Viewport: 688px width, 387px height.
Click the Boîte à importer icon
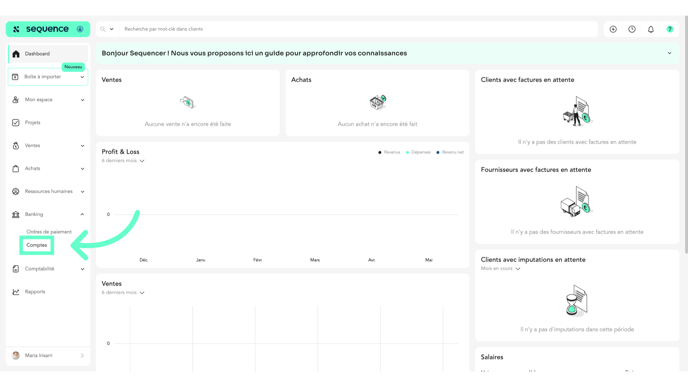[x=15, y=77]
